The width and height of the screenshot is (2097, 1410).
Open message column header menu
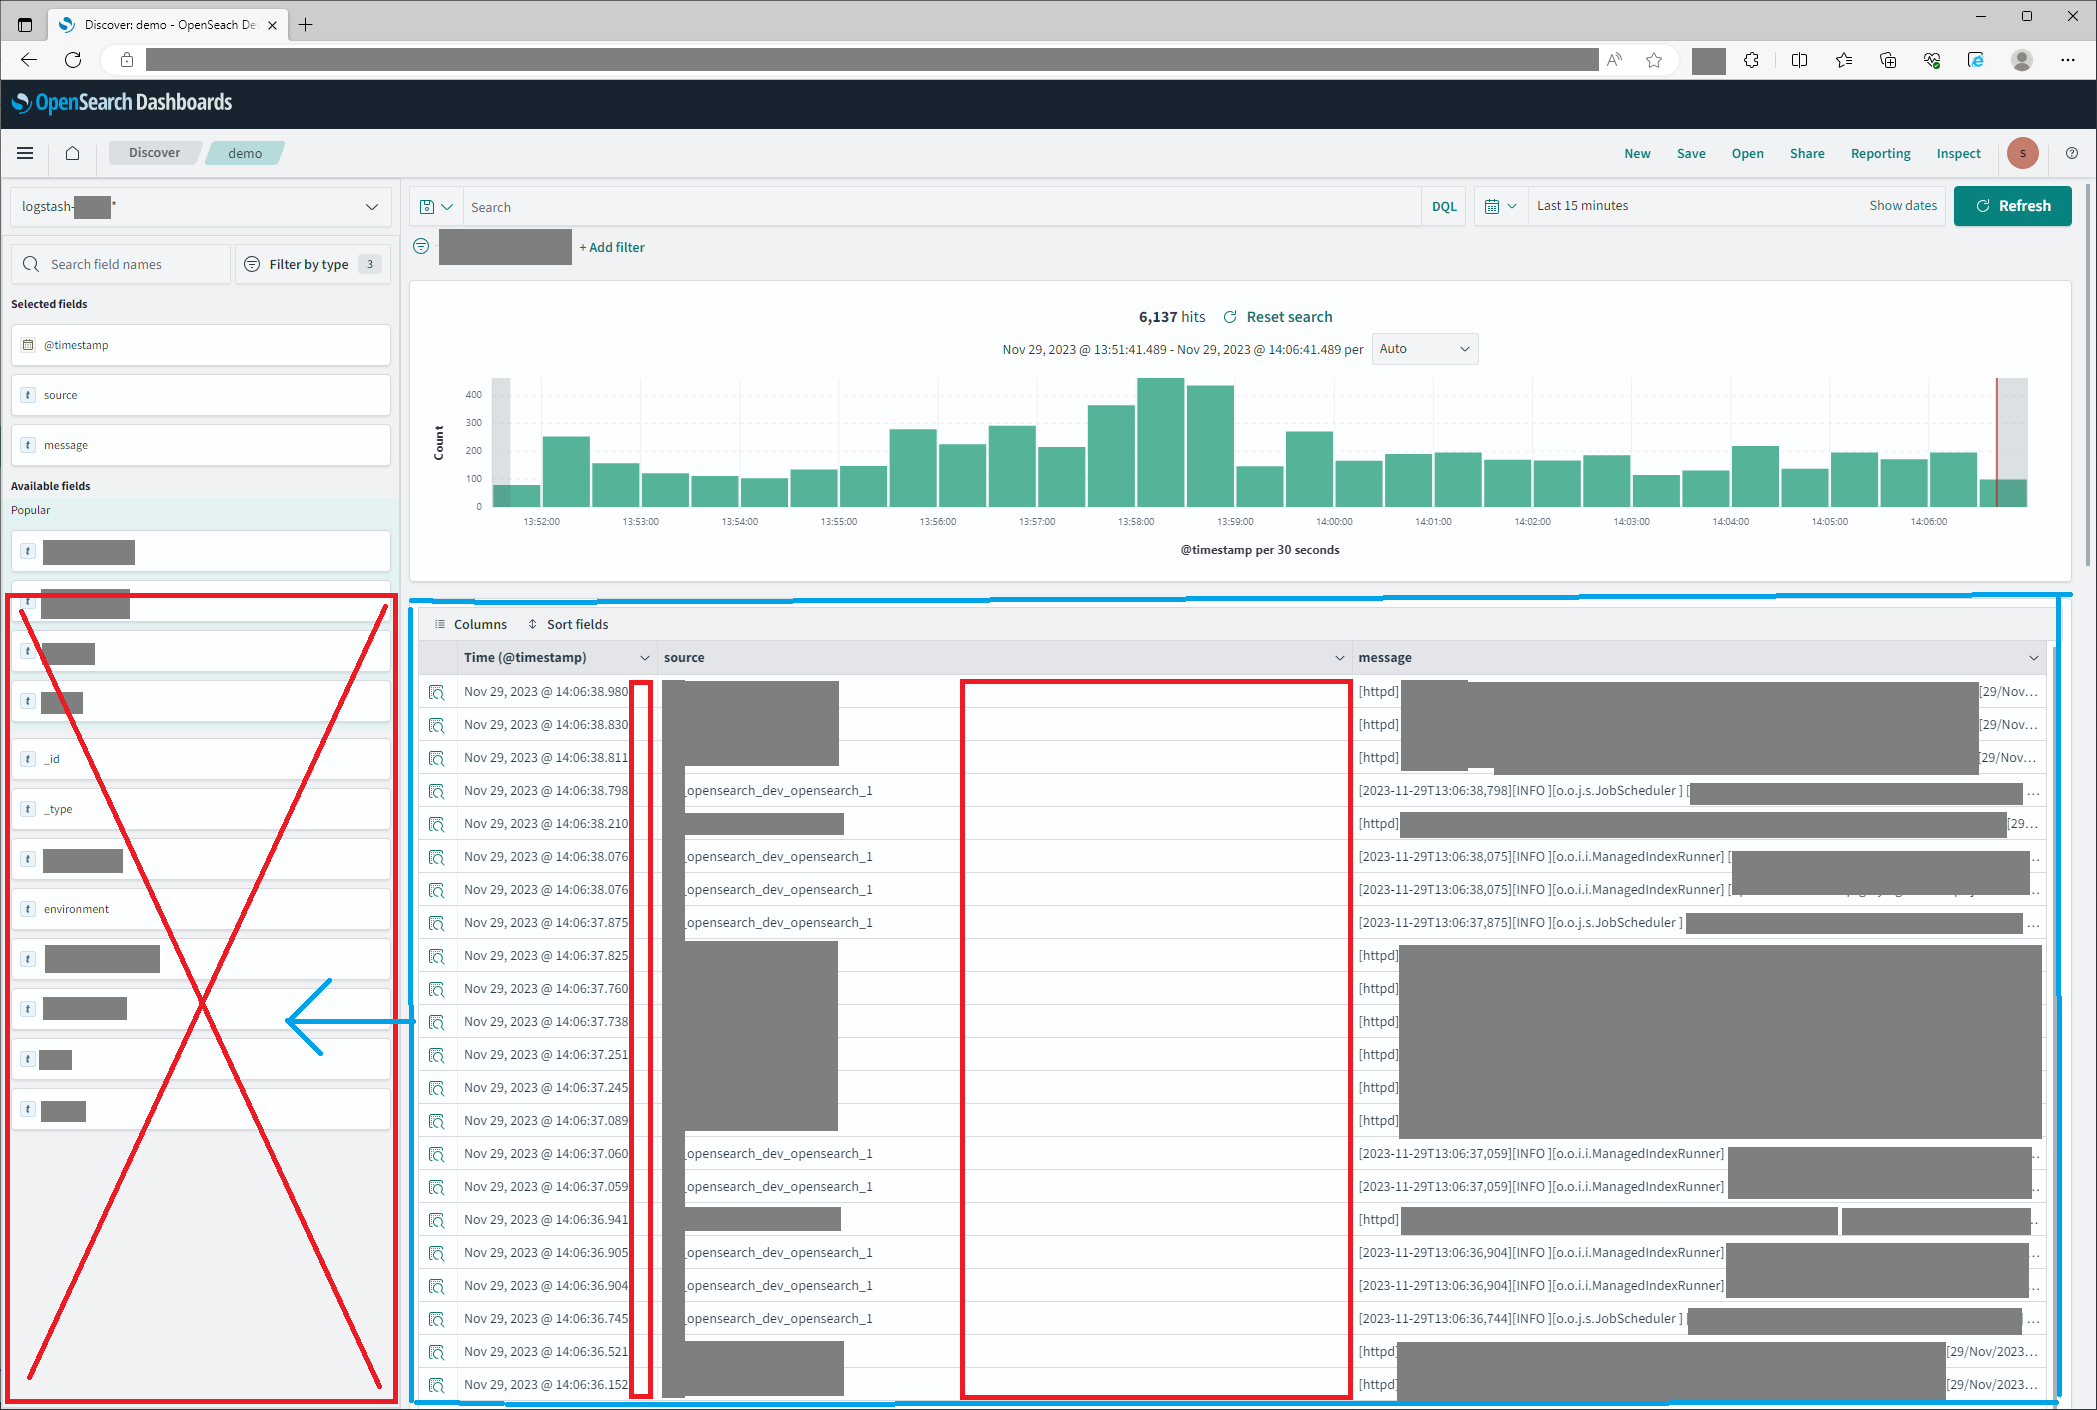tap(2033, 658)
